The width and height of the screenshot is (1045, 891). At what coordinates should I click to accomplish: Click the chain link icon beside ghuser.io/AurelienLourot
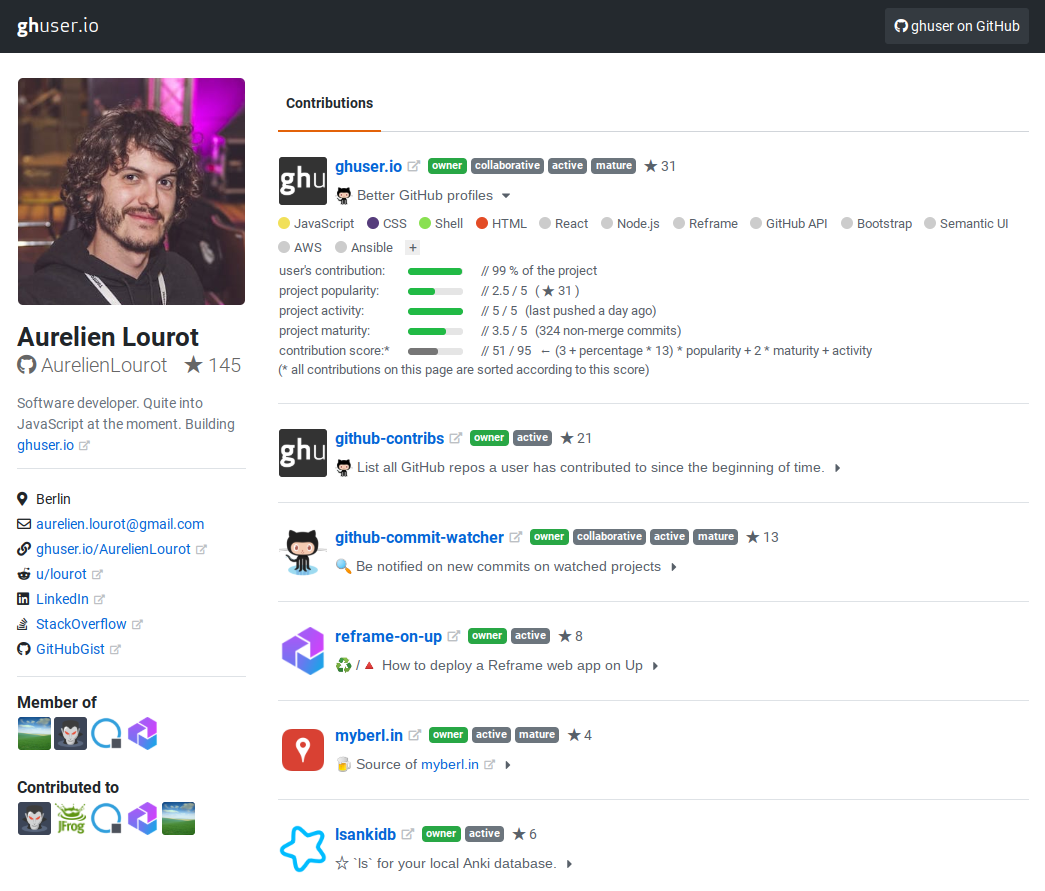point(24,549)
